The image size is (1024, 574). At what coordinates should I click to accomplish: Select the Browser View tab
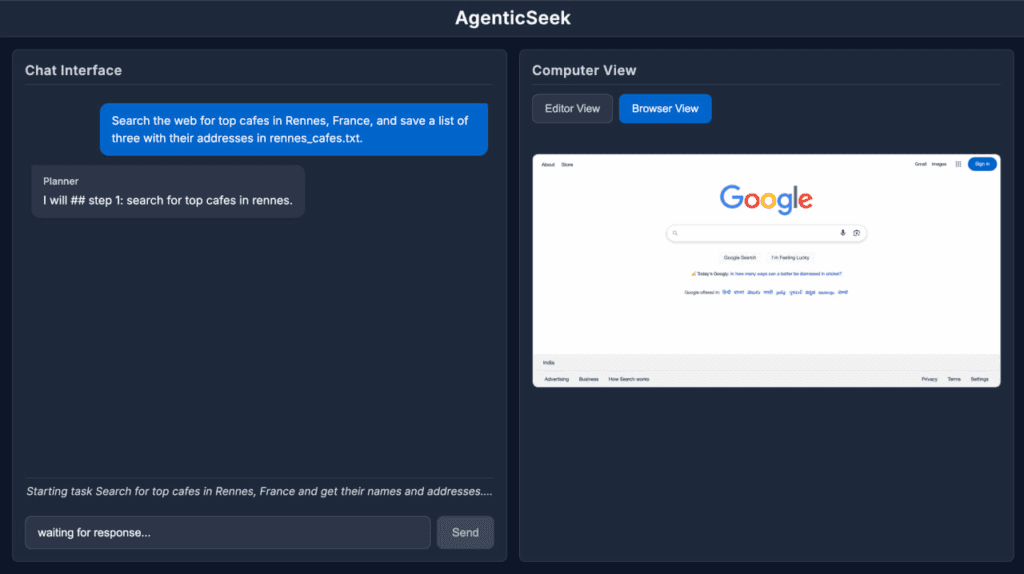point(665,108)
